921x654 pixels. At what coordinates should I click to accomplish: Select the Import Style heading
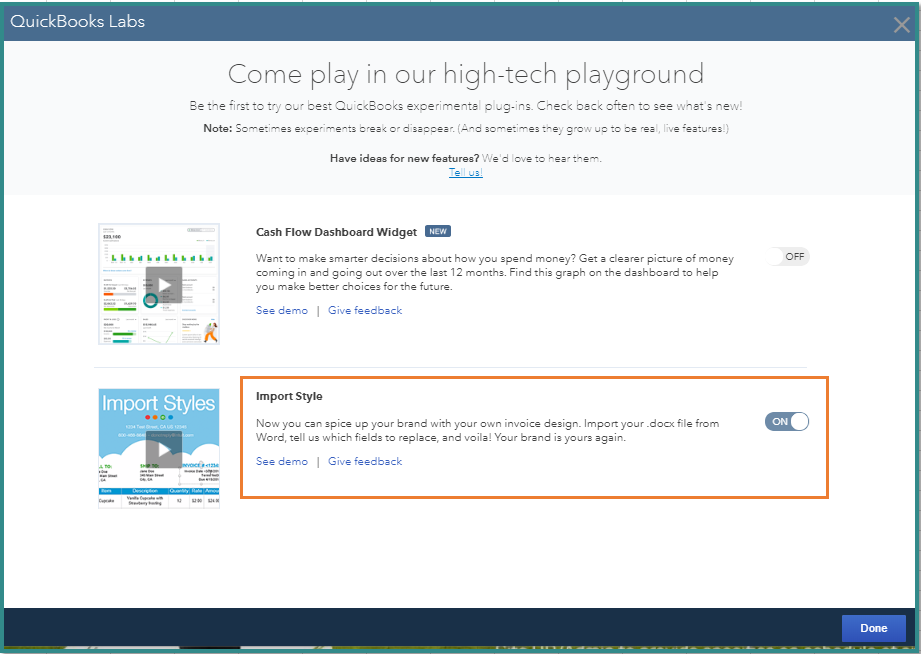(289, 396)
